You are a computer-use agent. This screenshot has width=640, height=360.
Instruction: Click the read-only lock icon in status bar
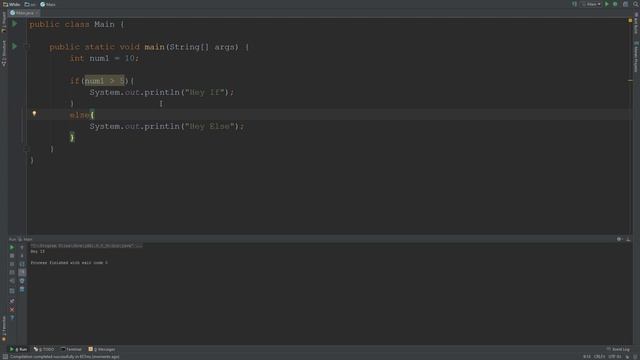(627, 357)
